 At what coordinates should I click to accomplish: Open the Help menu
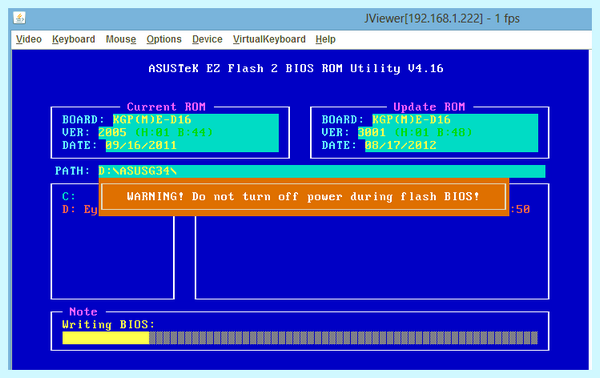[325, 39]
